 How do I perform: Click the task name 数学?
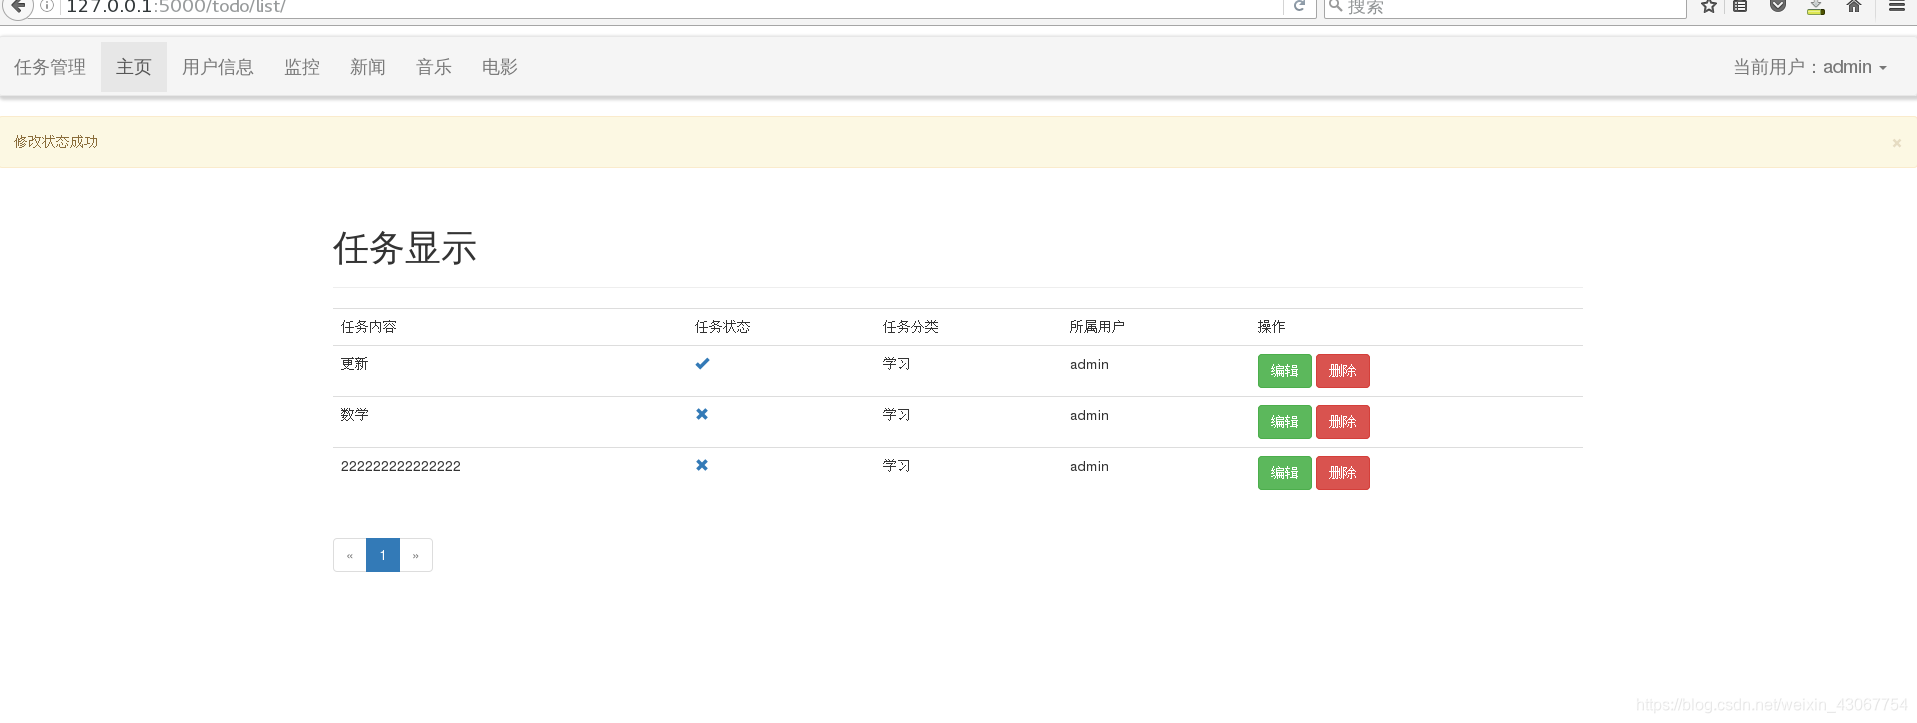coord(354,415)
